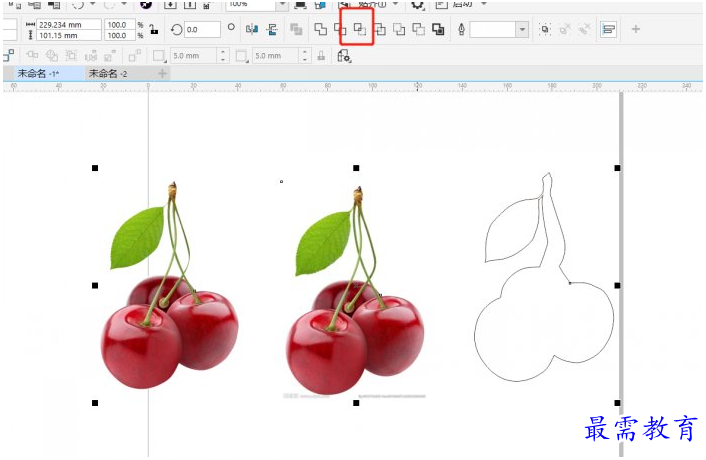Screen dimensions: 706x460
Task: Mirror the selection vertically
Action: (272, 29)
